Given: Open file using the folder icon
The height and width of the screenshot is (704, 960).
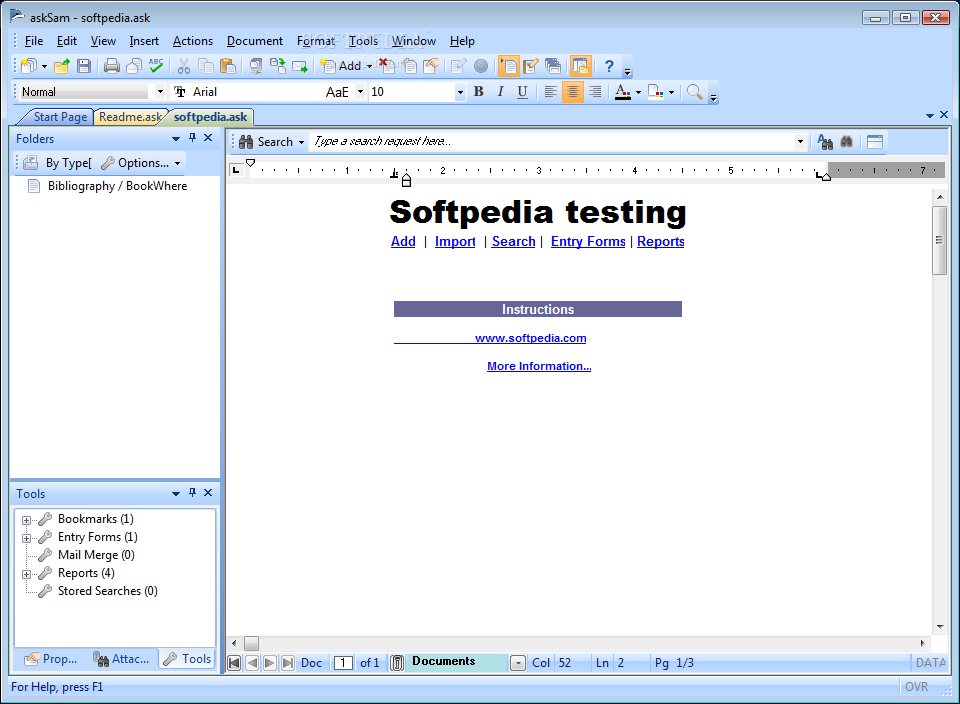Looking at the screenshot, I should click(62, 66).
